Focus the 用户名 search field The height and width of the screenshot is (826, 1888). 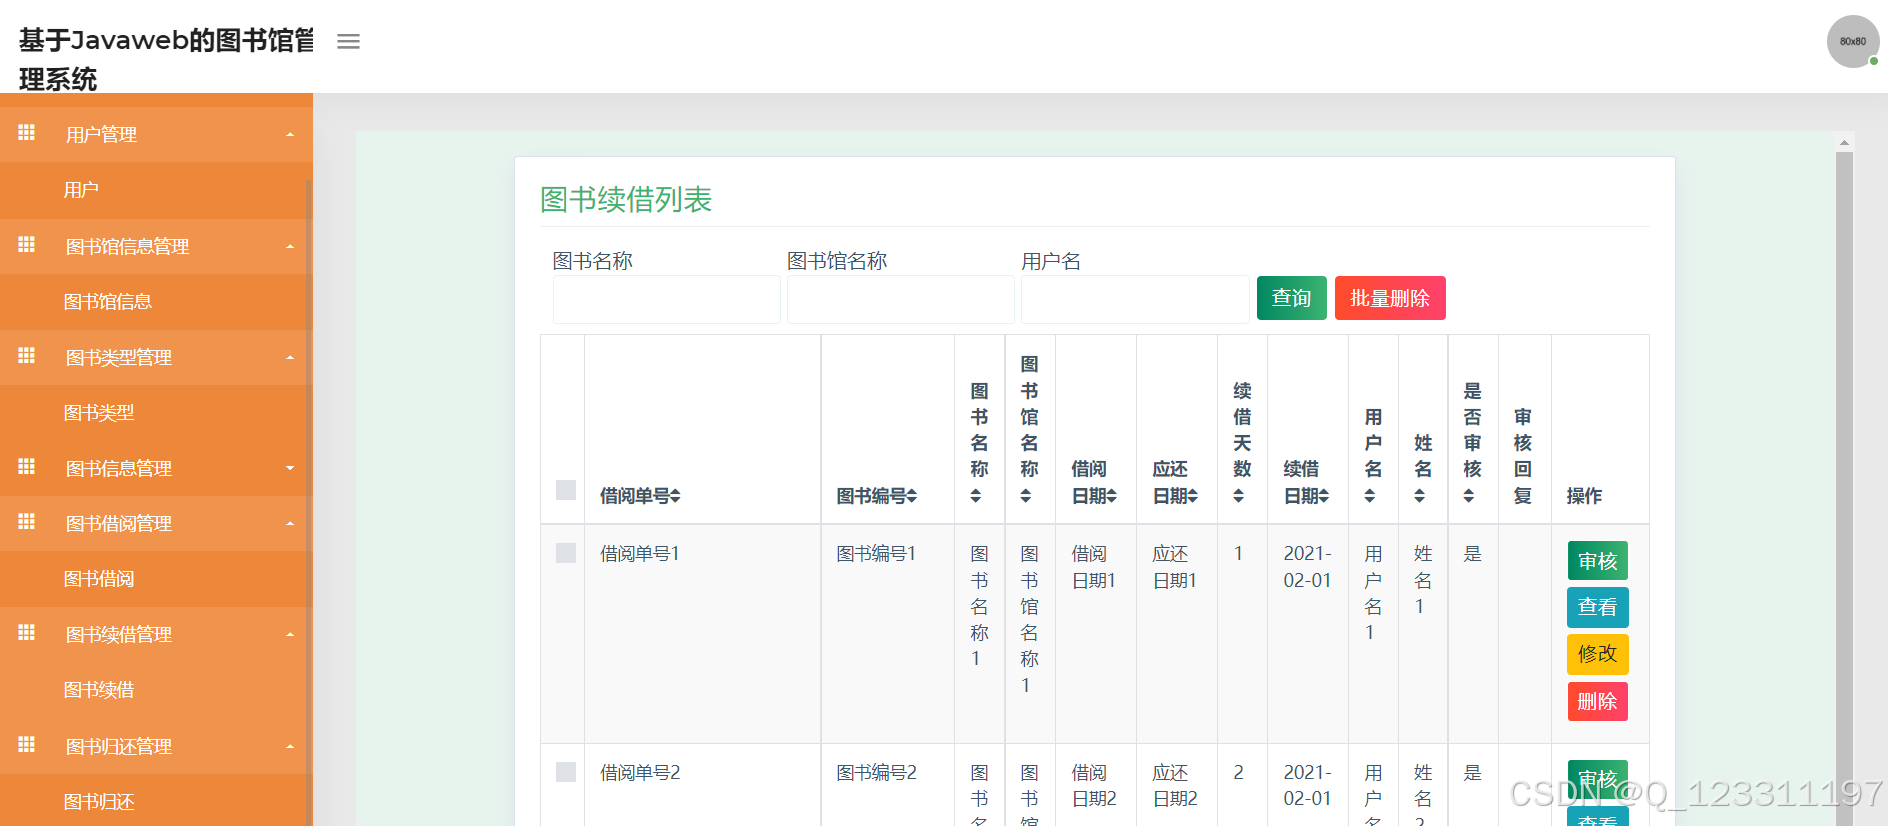click(1134, 300)
